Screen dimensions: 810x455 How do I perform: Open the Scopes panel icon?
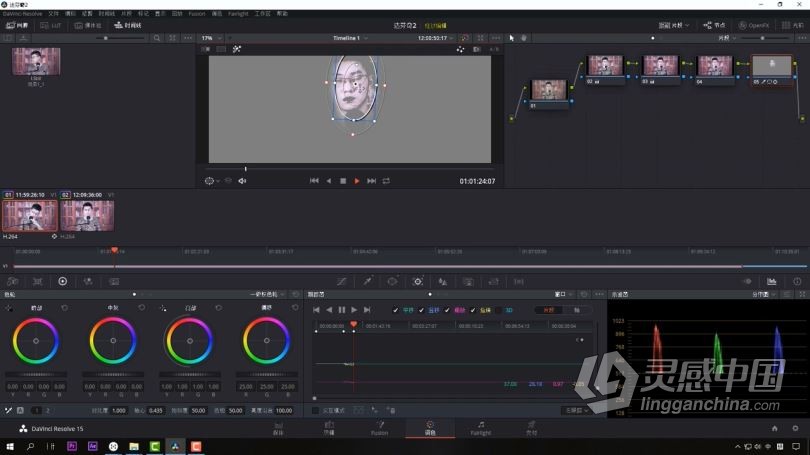772,281
